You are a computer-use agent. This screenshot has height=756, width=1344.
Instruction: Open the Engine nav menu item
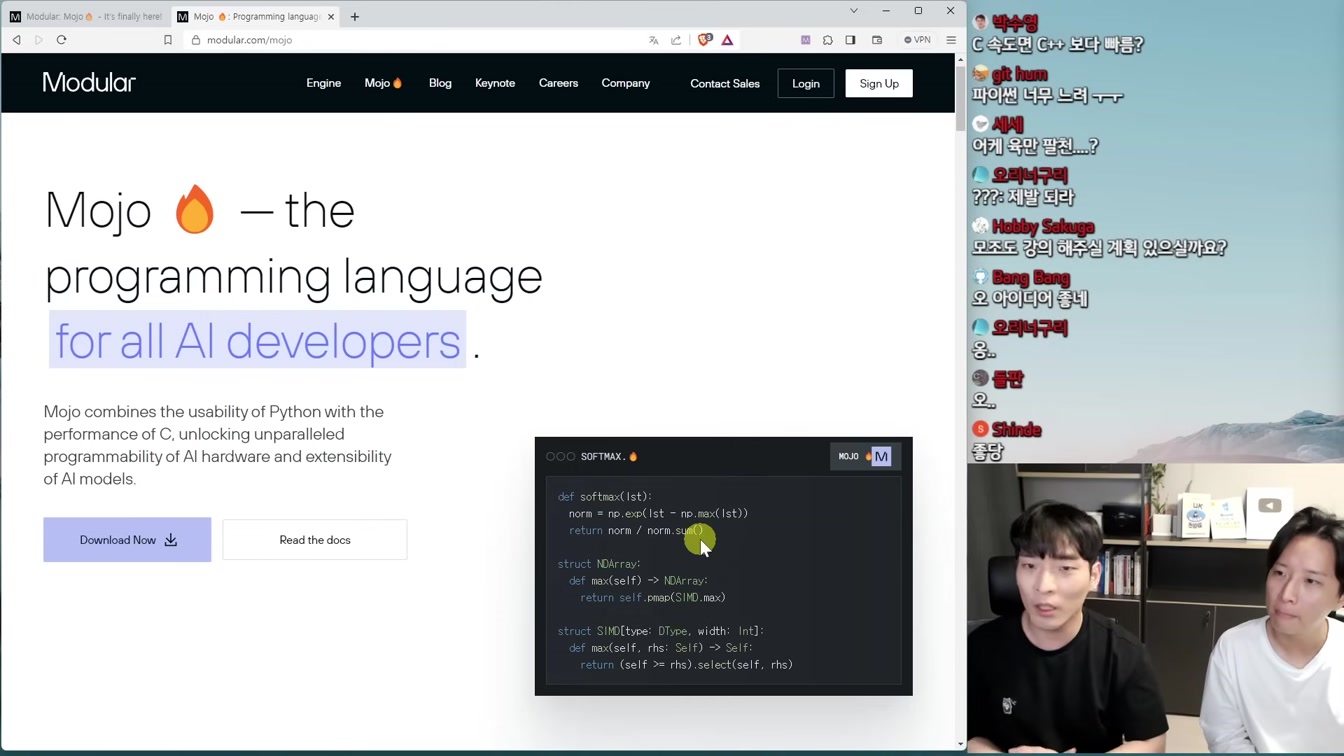click(x=324, y=83)
